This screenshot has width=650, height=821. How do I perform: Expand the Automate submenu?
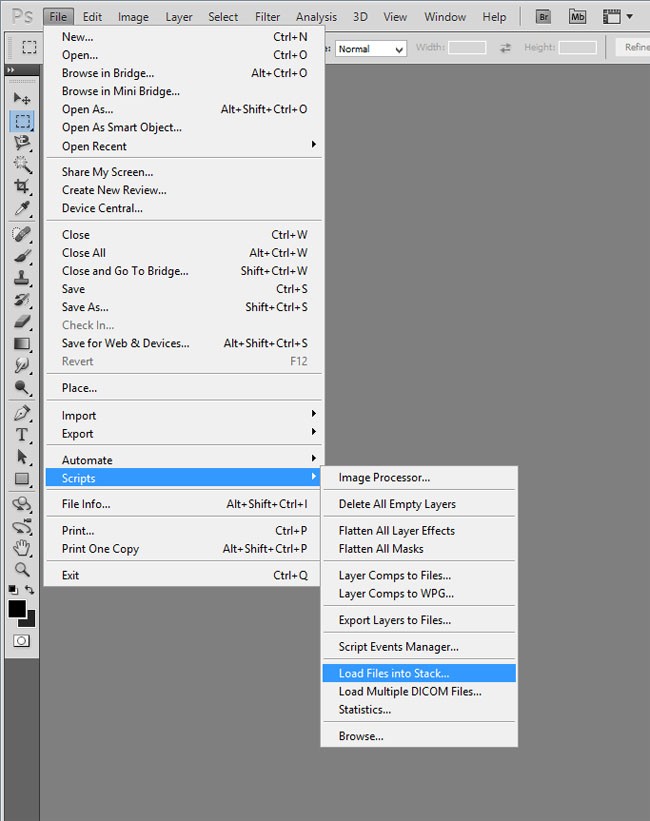(x=183, y=460)
